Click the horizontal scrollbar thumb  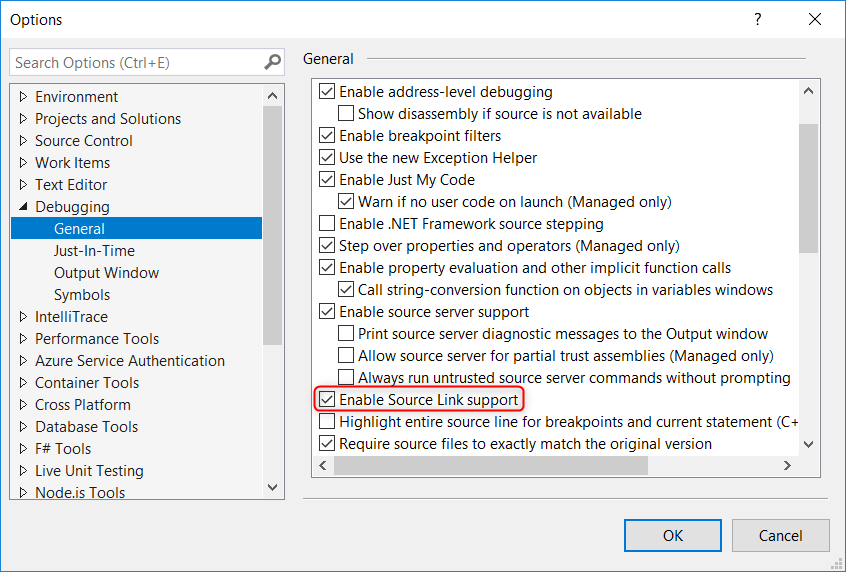490,466
